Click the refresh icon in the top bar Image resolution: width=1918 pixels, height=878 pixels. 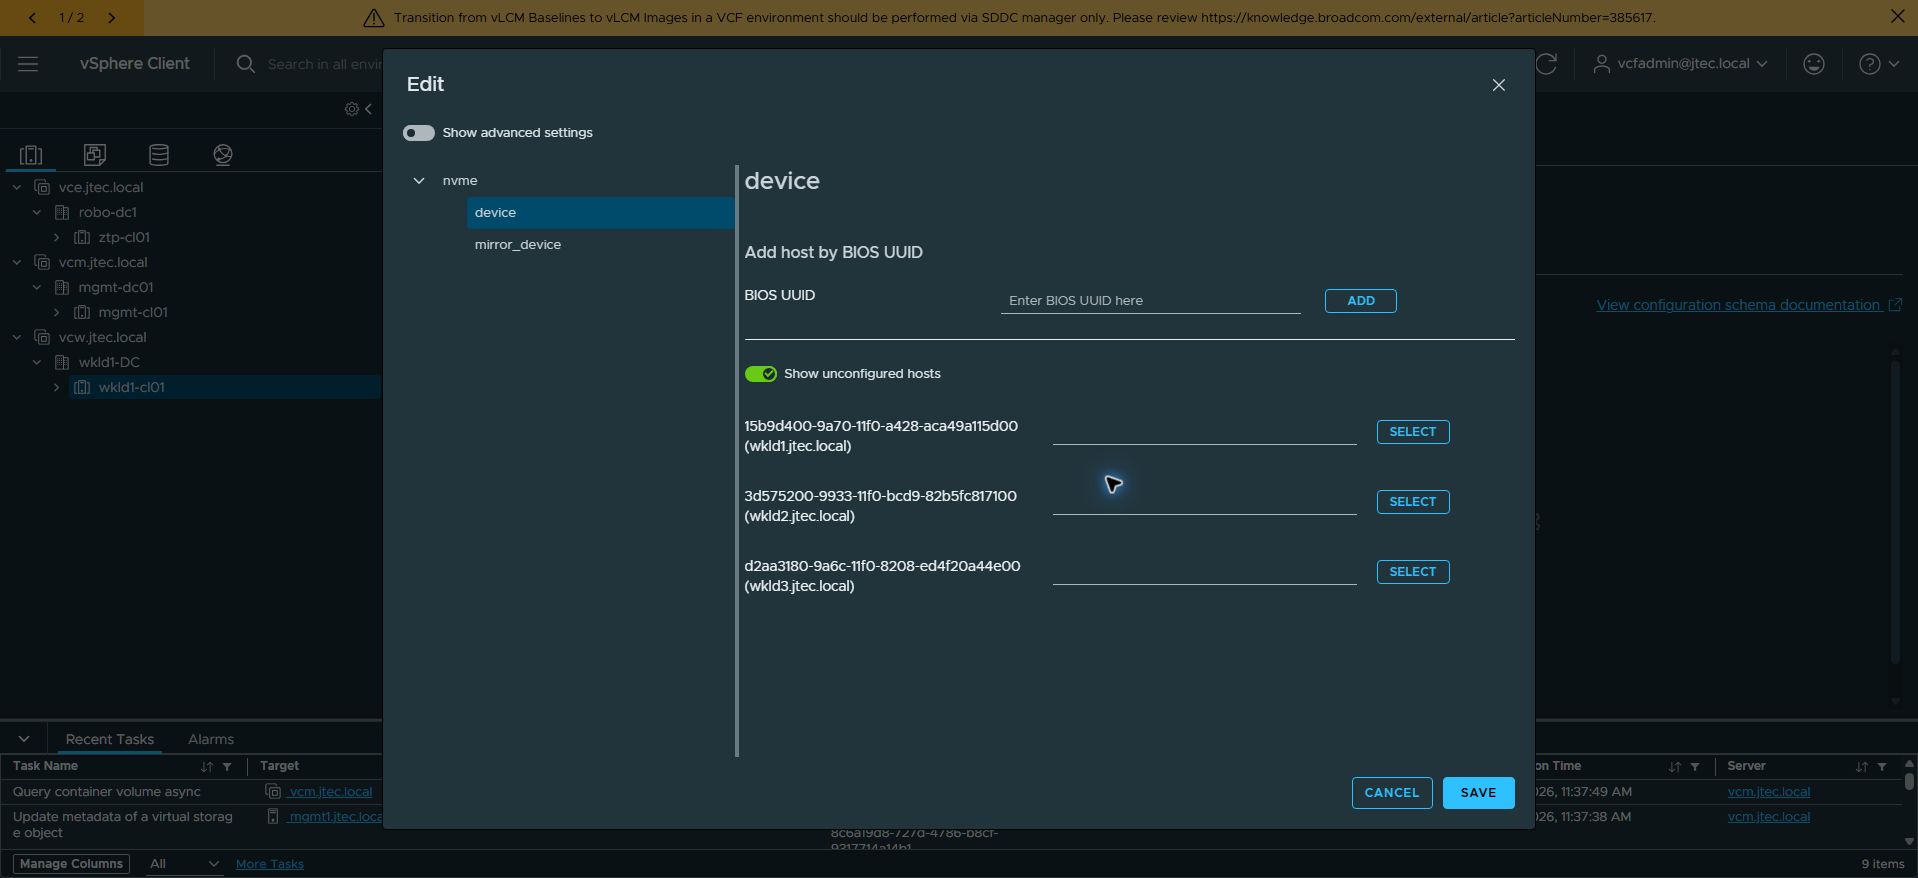(1546, 64)
